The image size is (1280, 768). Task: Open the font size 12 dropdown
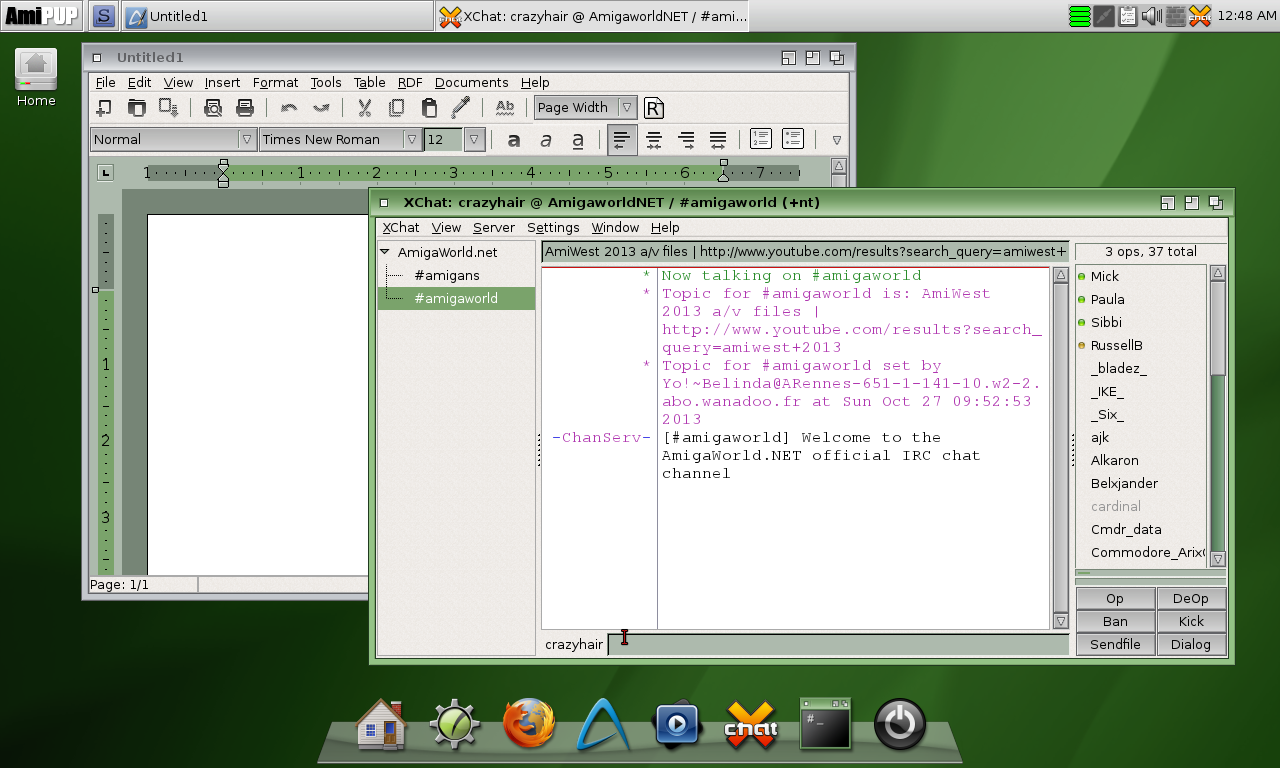pos(475,140)
